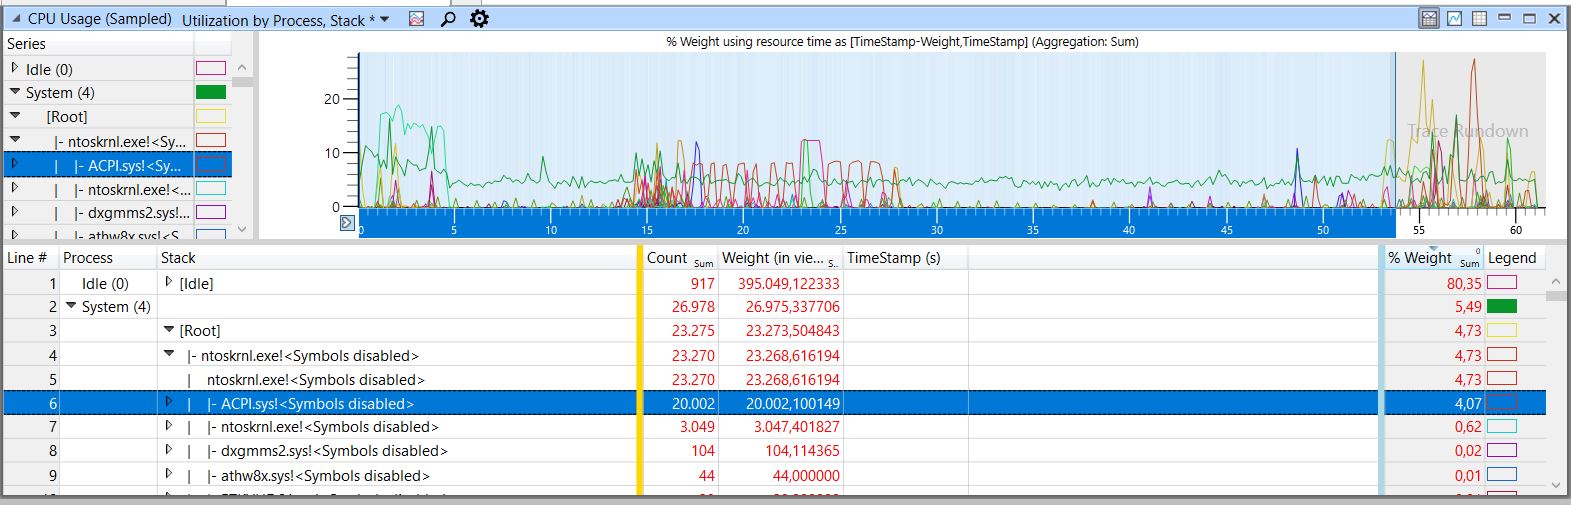This screenshot has height=505, width=1571.
Task: Expand [Idle] stack in table row 1
Action: click(x=169, y=282)
